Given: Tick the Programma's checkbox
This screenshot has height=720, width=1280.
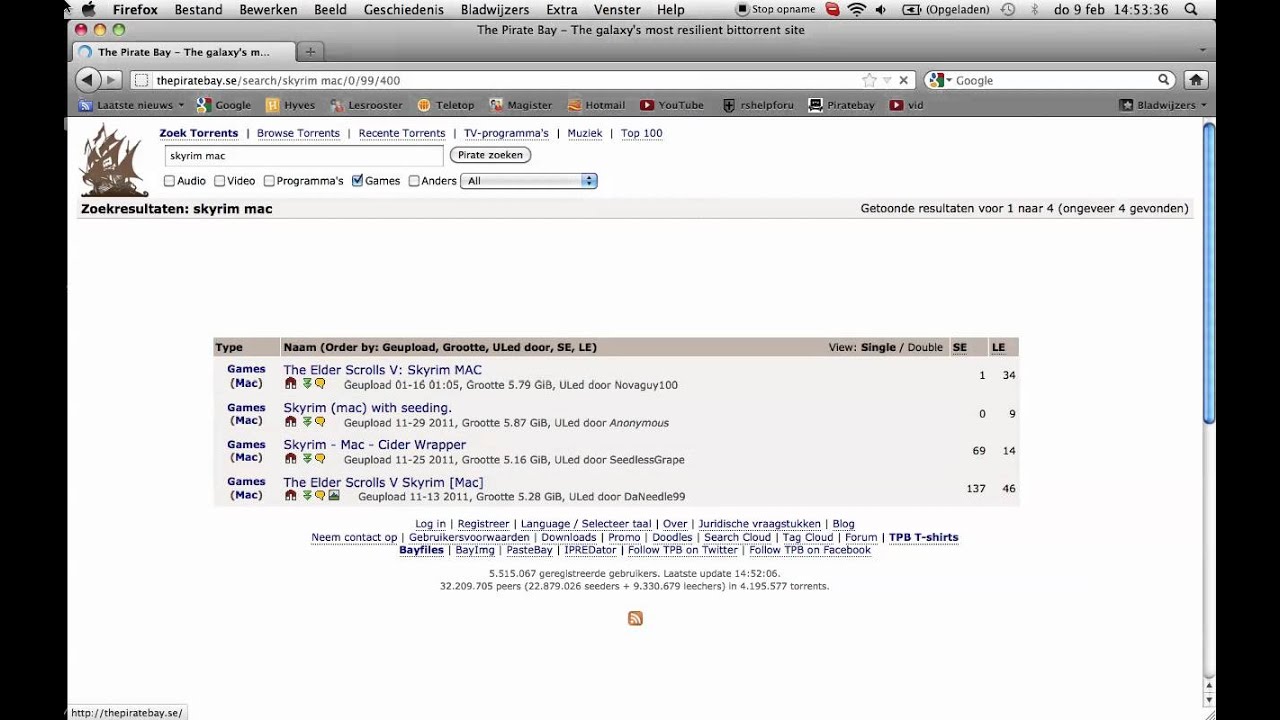Looking at the screenshot, I should coord(269,181).
